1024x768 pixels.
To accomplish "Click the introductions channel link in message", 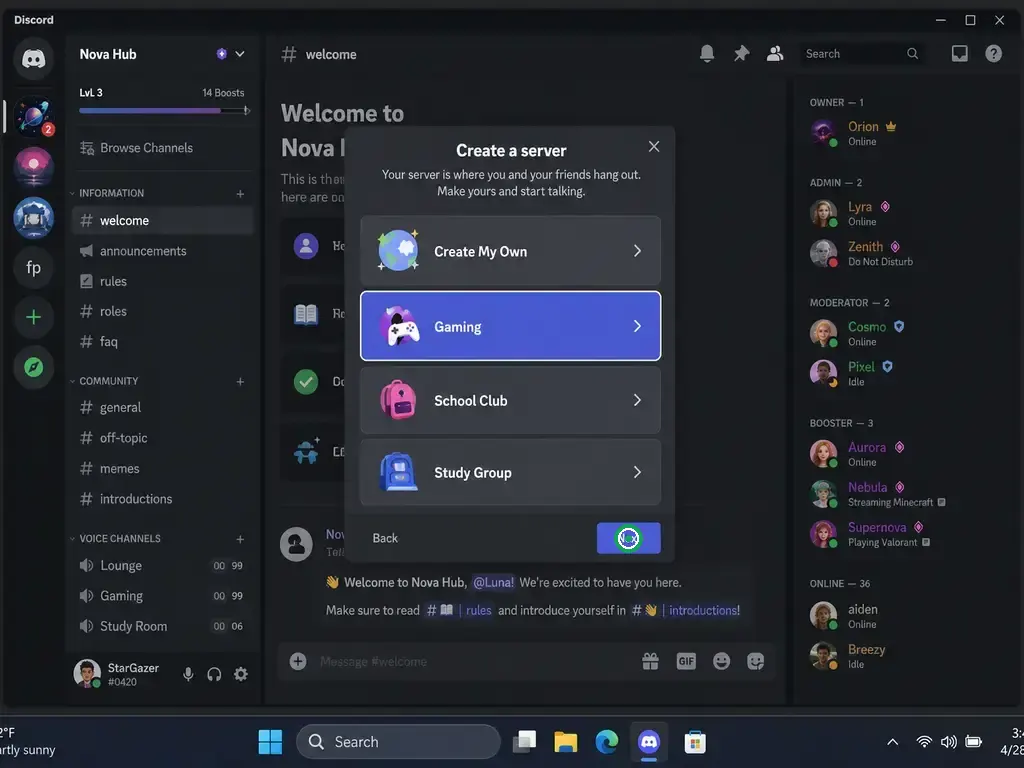I will pos(685,611).
